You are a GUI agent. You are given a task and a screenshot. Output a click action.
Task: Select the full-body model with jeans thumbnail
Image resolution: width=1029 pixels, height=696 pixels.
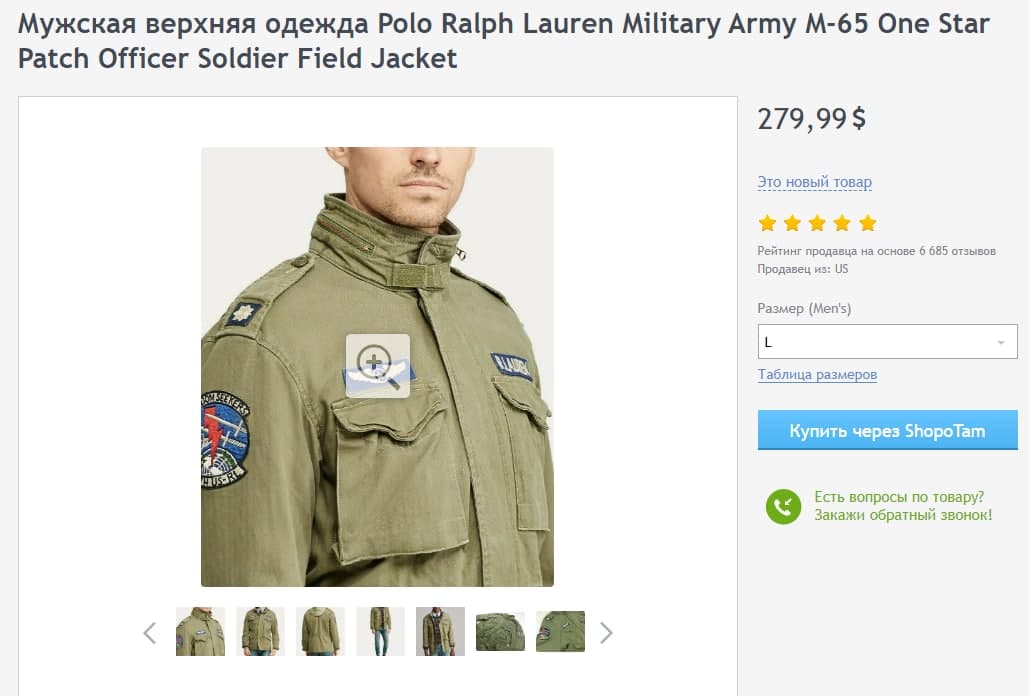click(x=380, y=632)
